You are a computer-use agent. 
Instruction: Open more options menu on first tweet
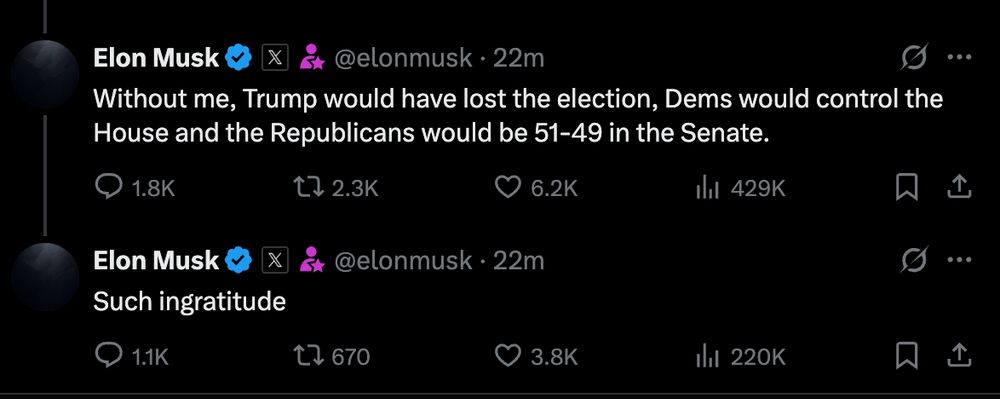pyautogui.click(x=959, y=58)
